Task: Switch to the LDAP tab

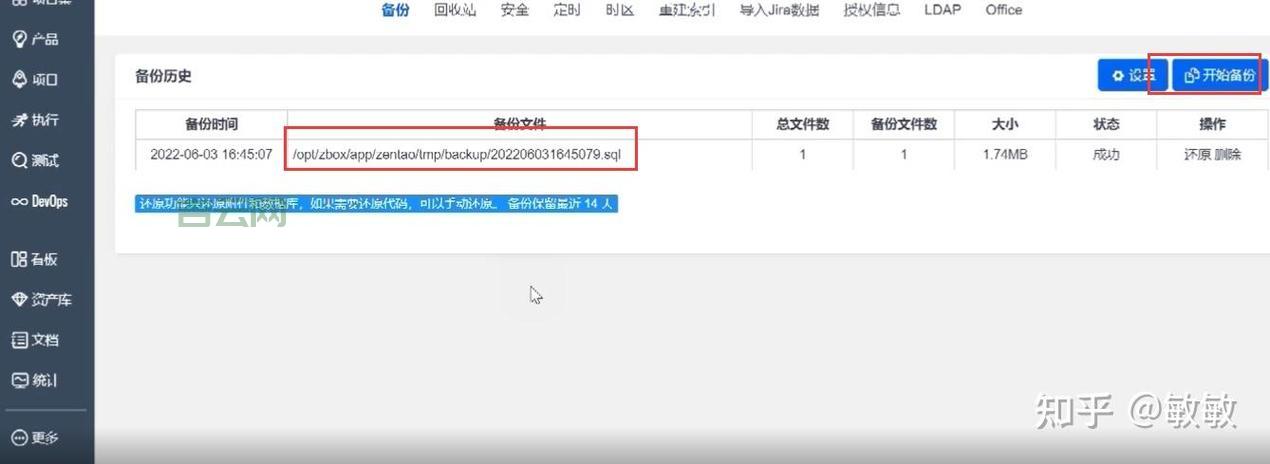Action: pos(941,10)
